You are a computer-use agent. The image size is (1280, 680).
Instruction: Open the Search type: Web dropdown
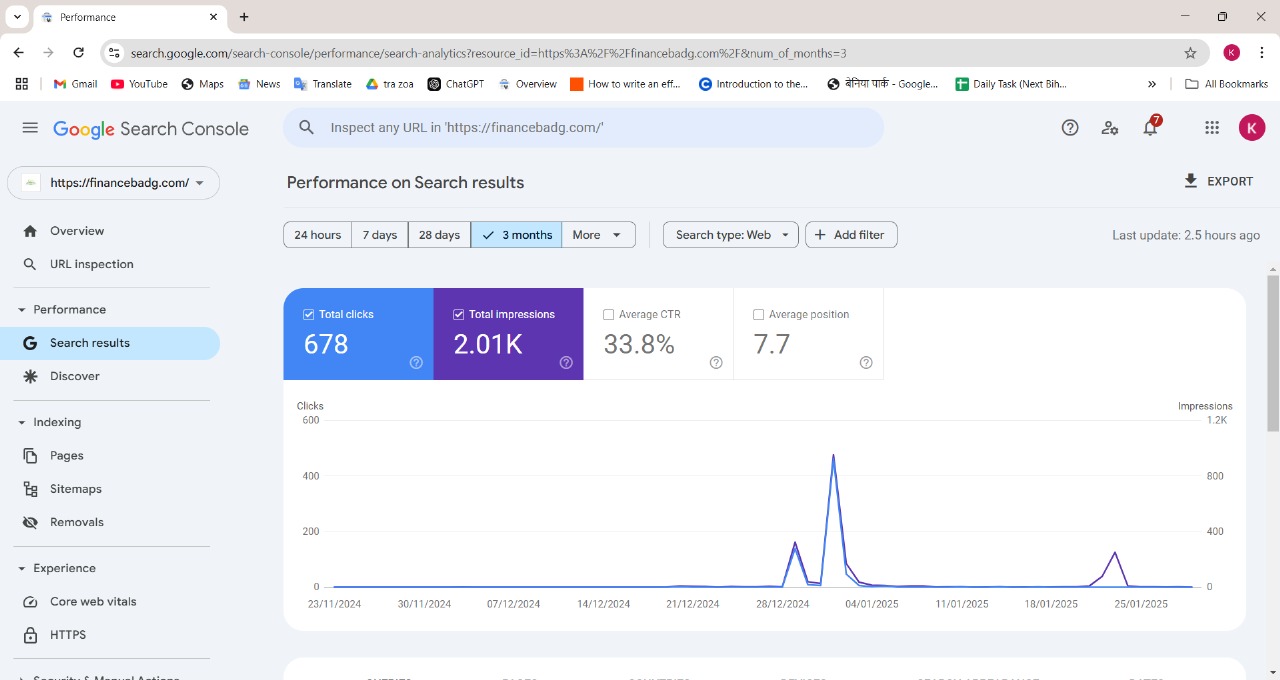(731, 235)
